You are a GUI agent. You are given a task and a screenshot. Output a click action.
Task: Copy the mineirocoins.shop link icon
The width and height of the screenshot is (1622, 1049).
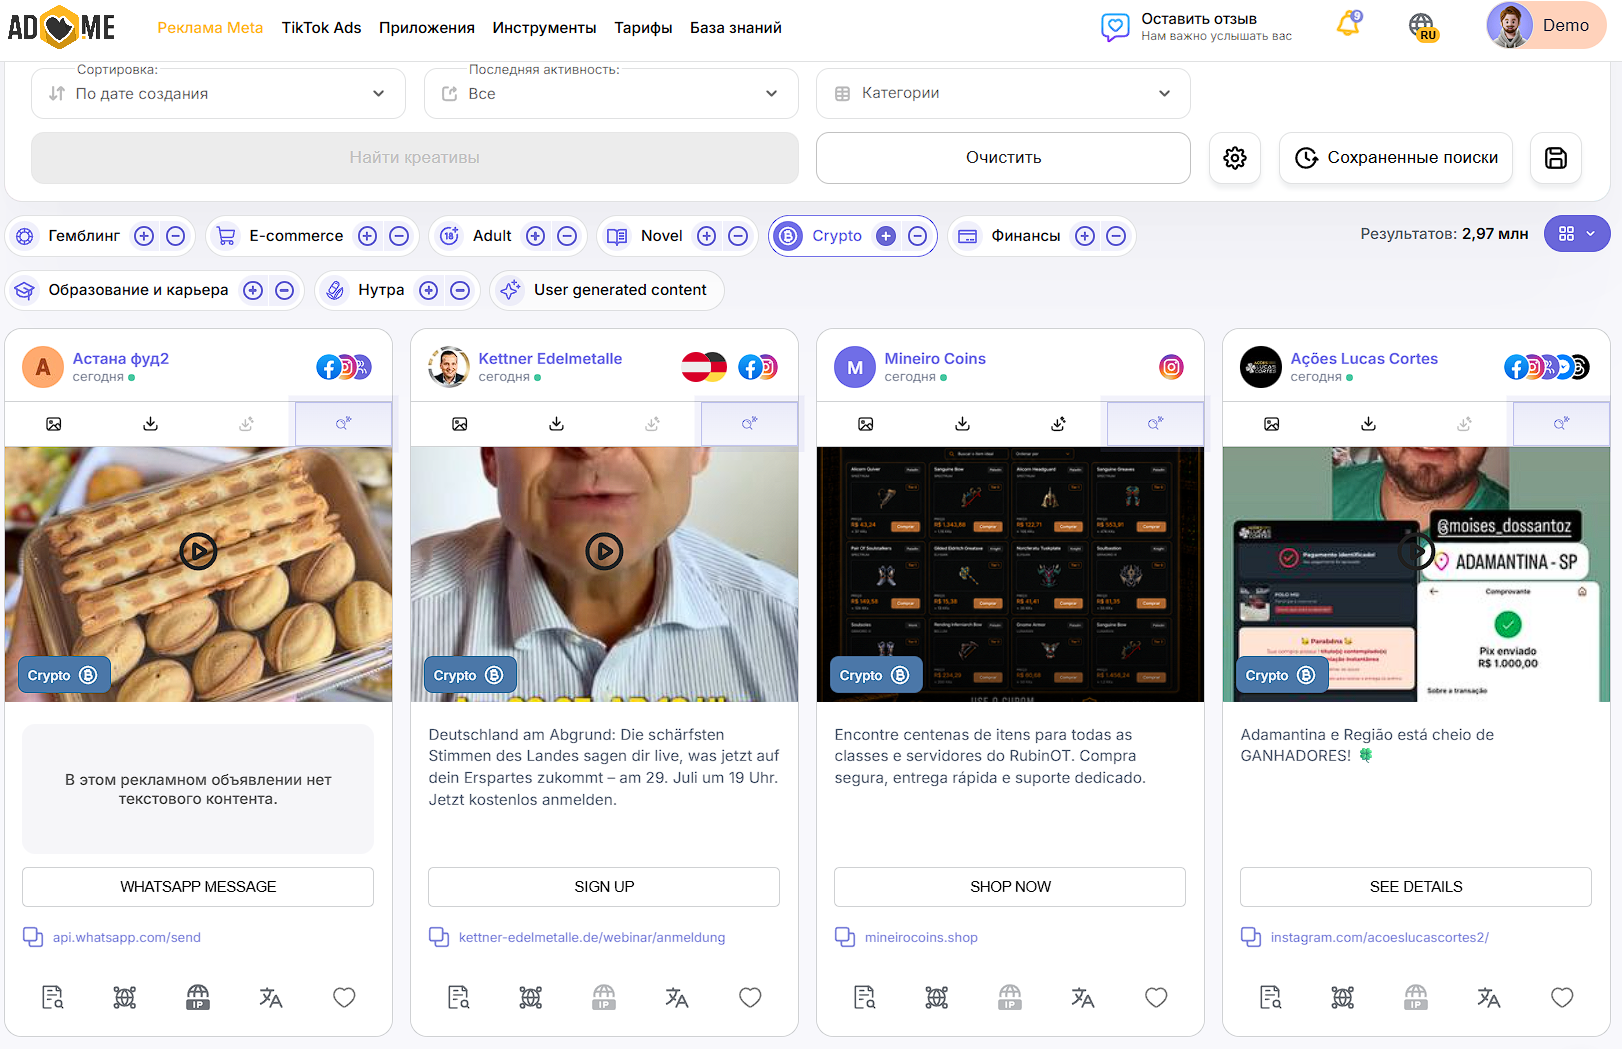coord(845,937)
